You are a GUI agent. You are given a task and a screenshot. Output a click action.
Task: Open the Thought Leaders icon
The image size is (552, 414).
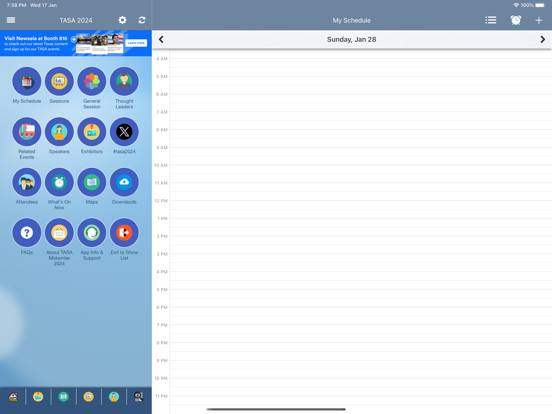124,81
